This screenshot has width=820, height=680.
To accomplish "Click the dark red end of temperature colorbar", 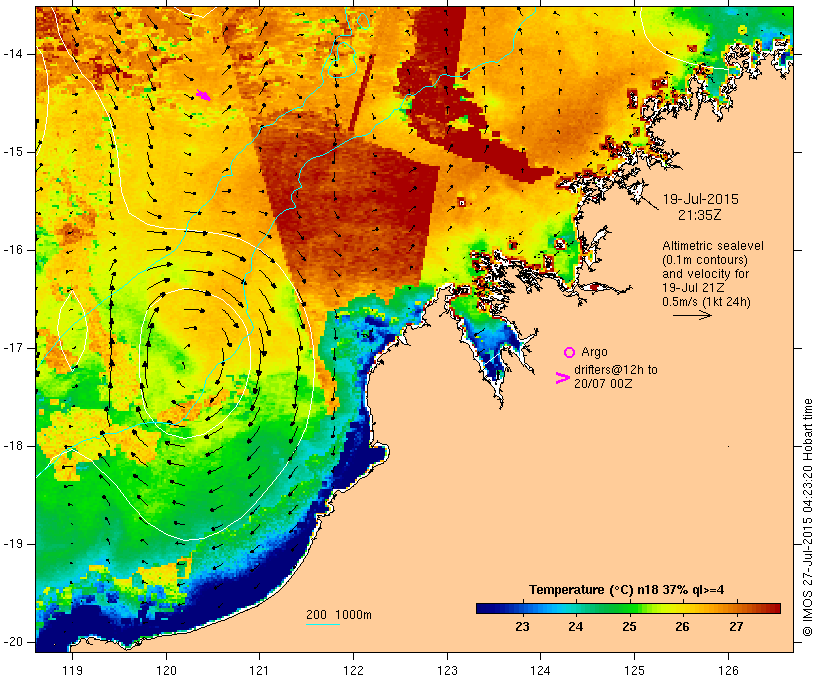I will 773,608.
